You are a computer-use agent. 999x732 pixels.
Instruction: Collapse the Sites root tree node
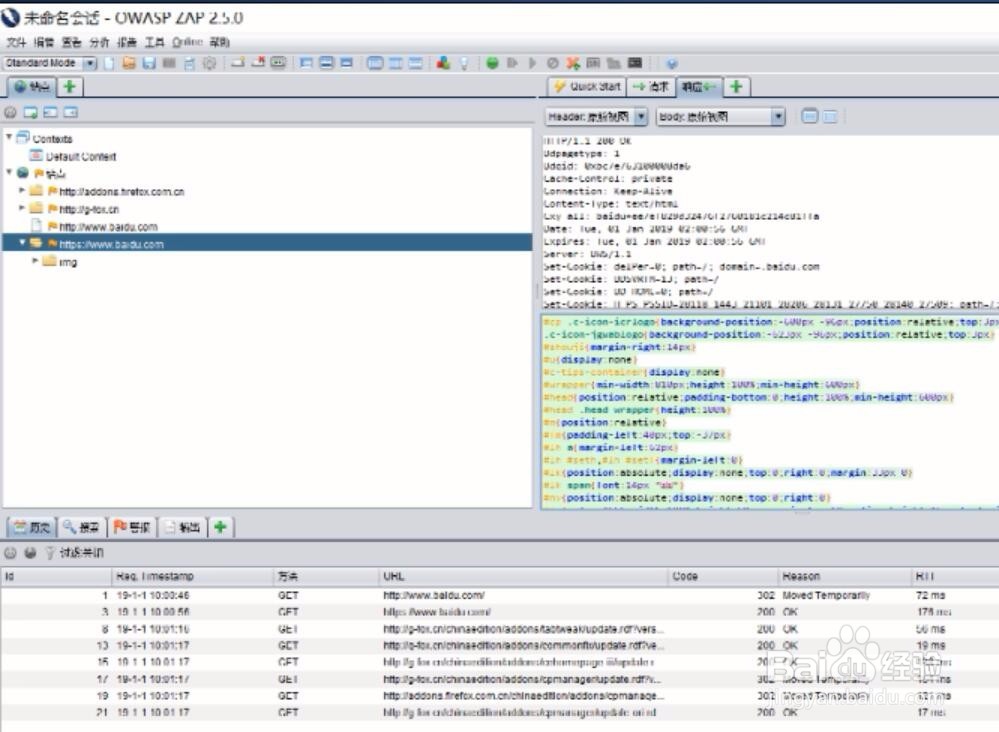9,172
